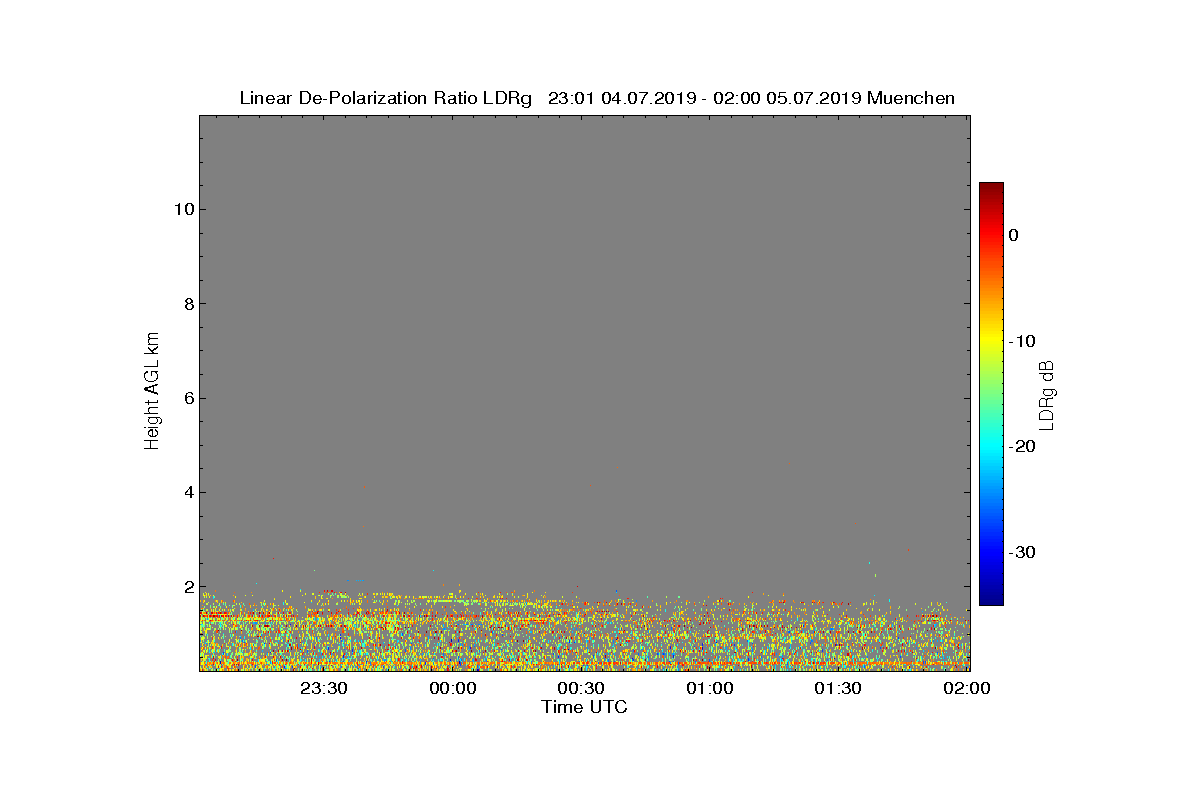The image size is (1200, 800).
Task: Click the LDRg dB colorbar title
Action: coord(1047,394)
